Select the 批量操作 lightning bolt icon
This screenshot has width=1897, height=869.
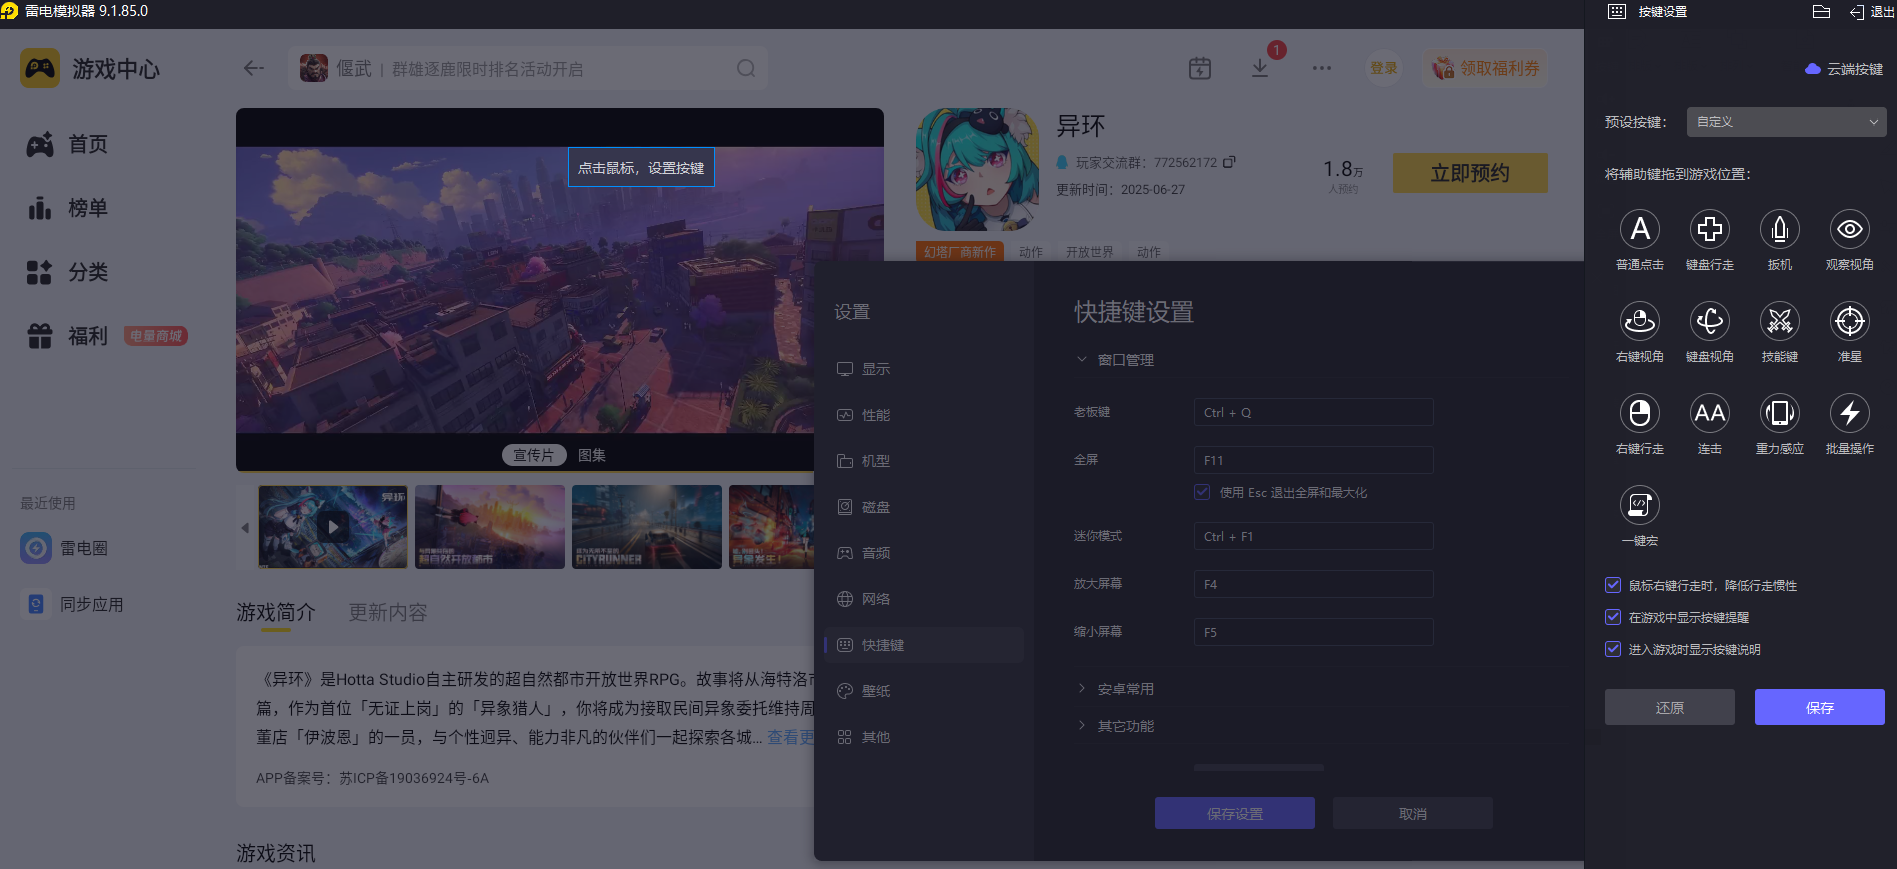coord(1850,413)
